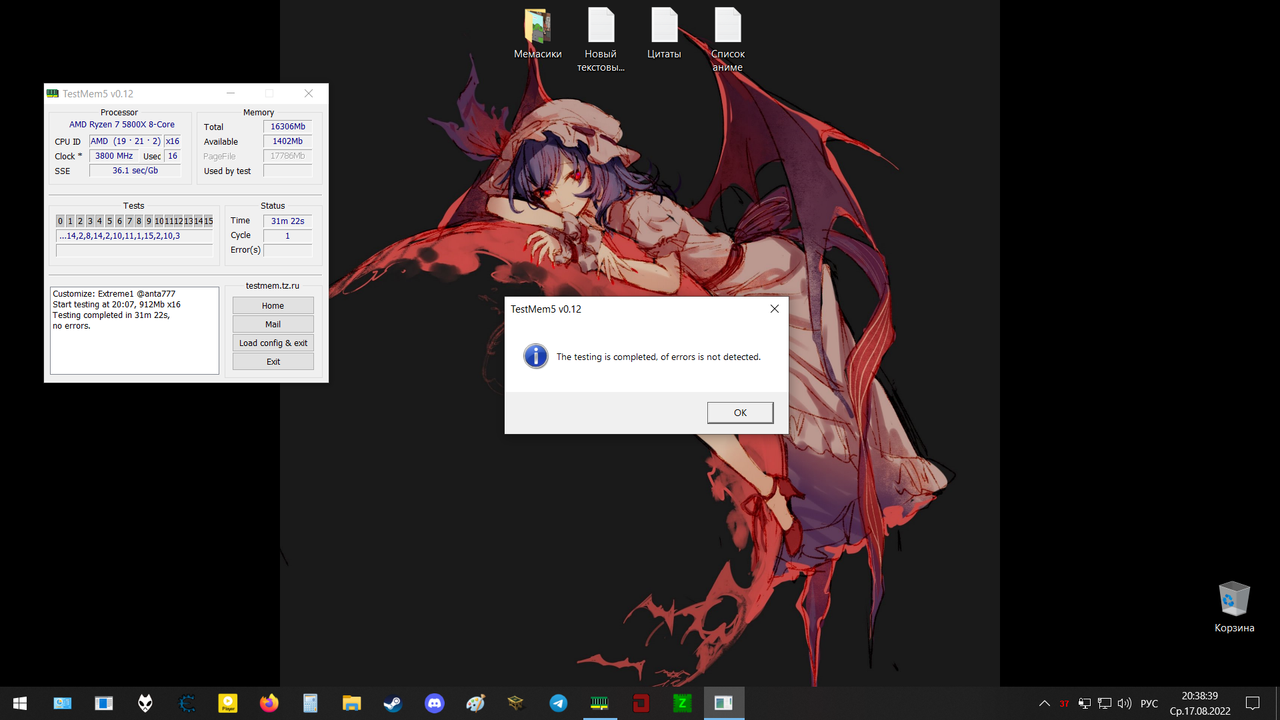Image resolution: width=1280 pixels, height=720 pixels.
Task: Click the Usec value 16
Action: [x=173, y=156]
